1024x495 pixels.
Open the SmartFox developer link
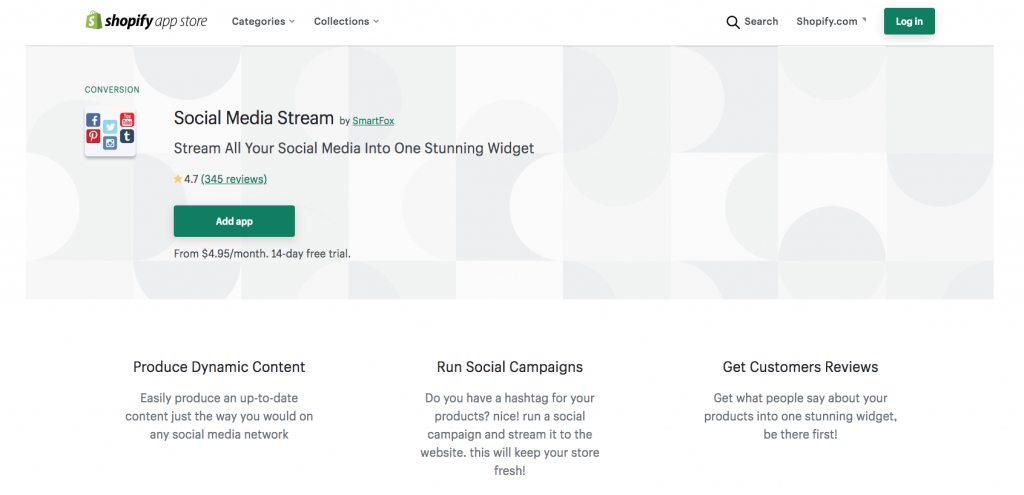coord(373,121)
